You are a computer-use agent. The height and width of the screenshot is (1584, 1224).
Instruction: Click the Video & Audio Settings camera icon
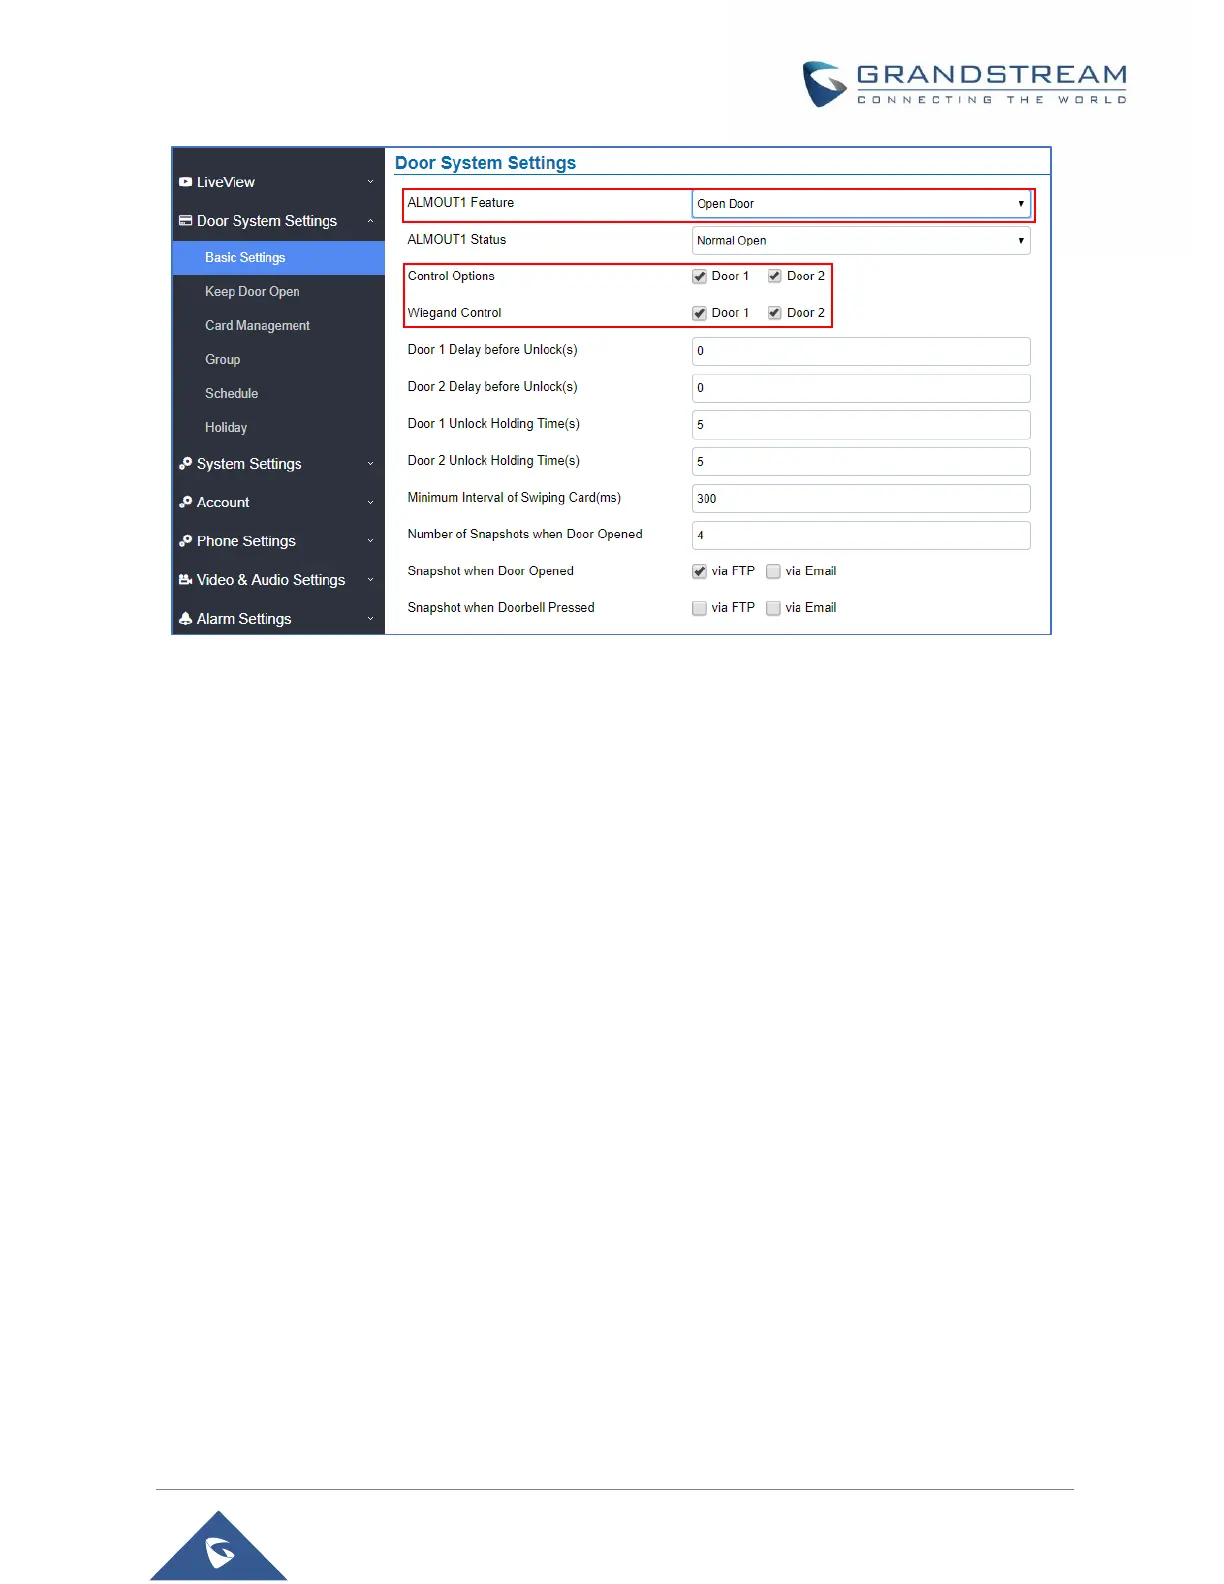tap(185, 580)
